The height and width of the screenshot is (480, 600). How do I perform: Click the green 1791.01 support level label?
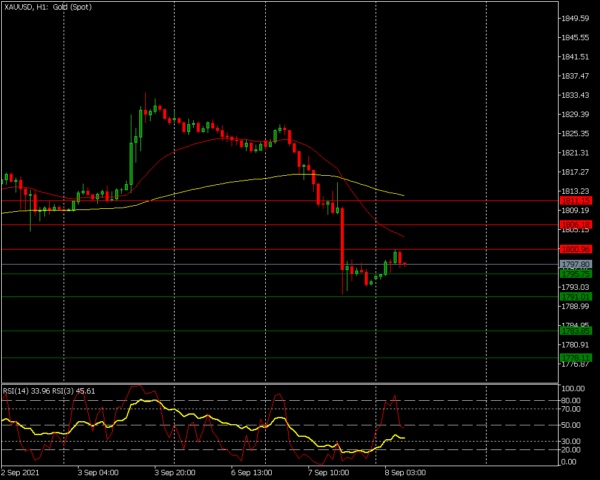point(579,296)
